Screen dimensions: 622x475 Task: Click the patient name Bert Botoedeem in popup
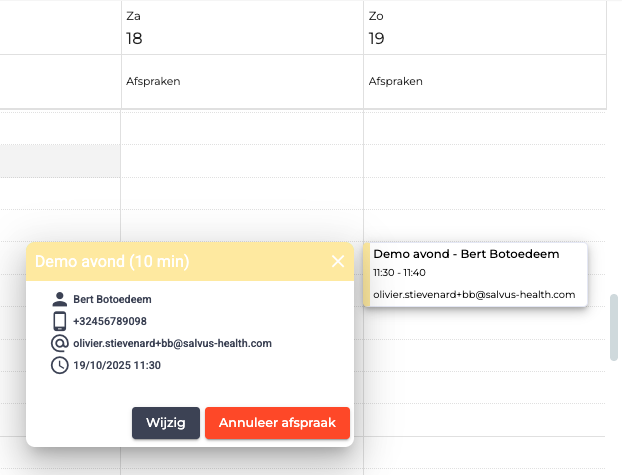[112, 299]
